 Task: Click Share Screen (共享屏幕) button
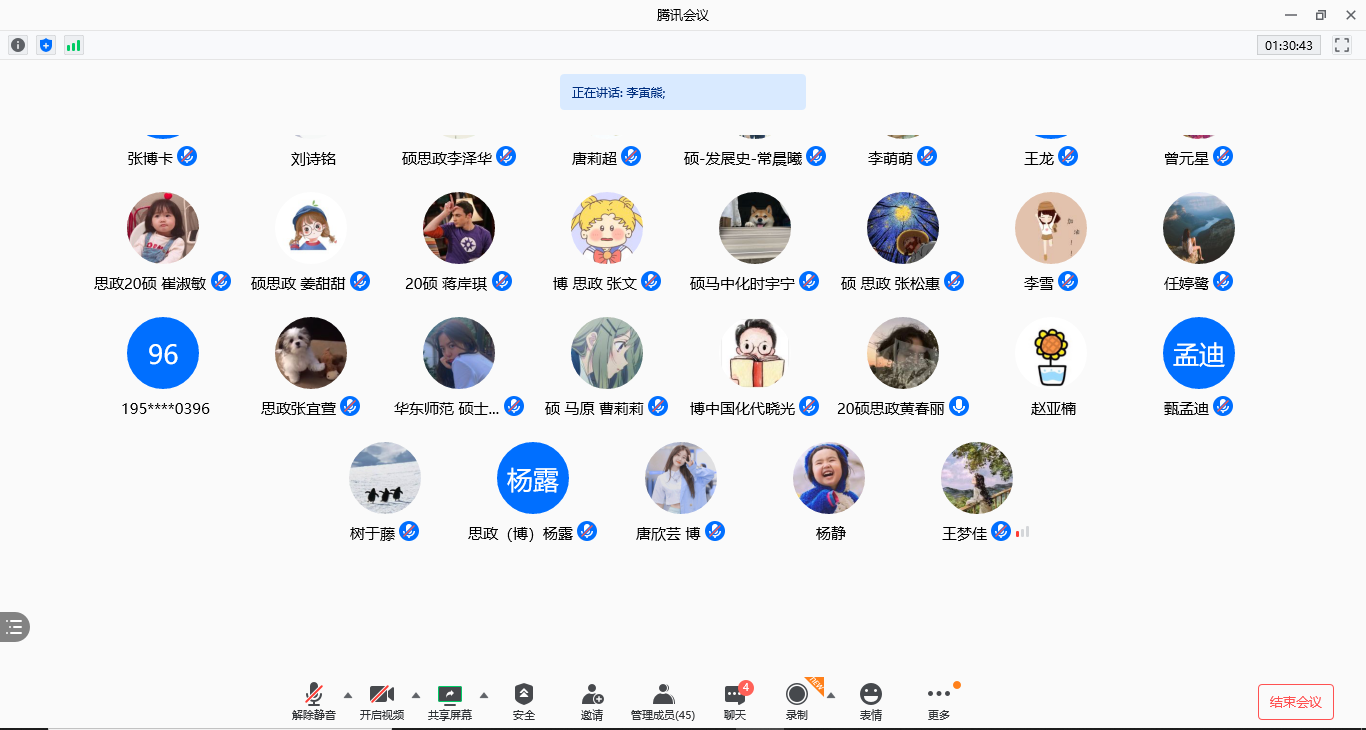tap(450, 701)
